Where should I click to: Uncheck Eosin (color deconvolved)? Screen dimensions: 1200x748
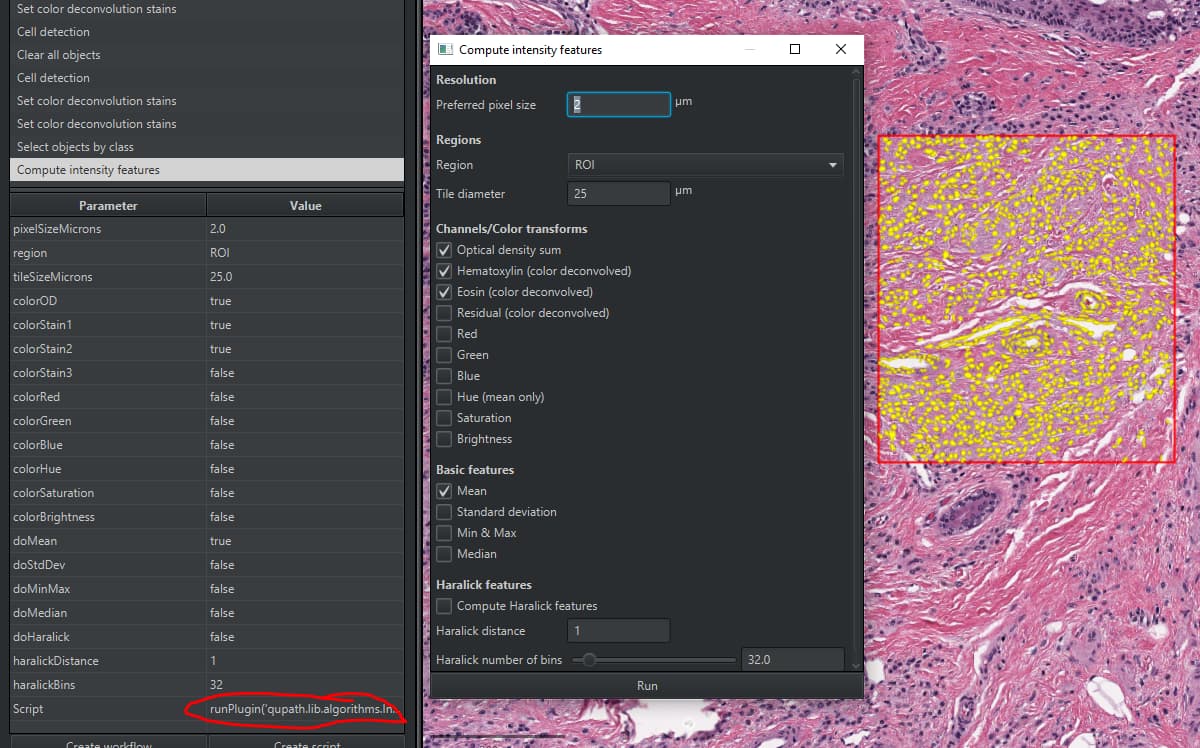click(x=444, y=292)
